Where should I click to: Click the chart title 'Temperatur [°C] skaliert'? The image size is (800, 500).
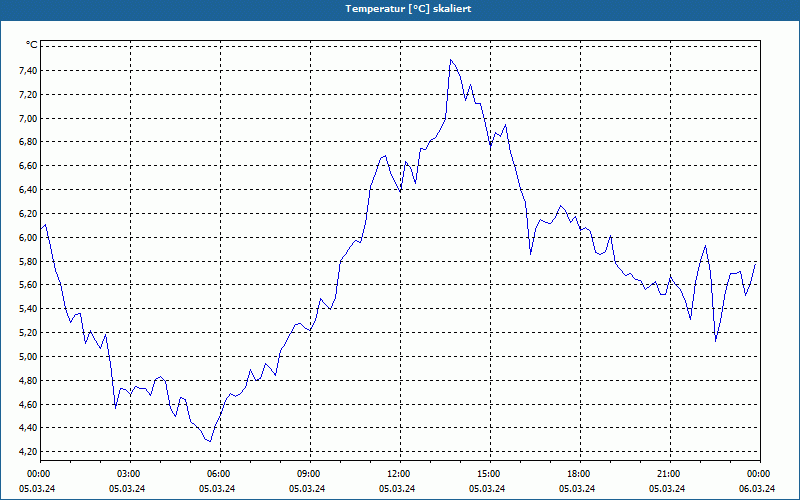pos(408,9)
